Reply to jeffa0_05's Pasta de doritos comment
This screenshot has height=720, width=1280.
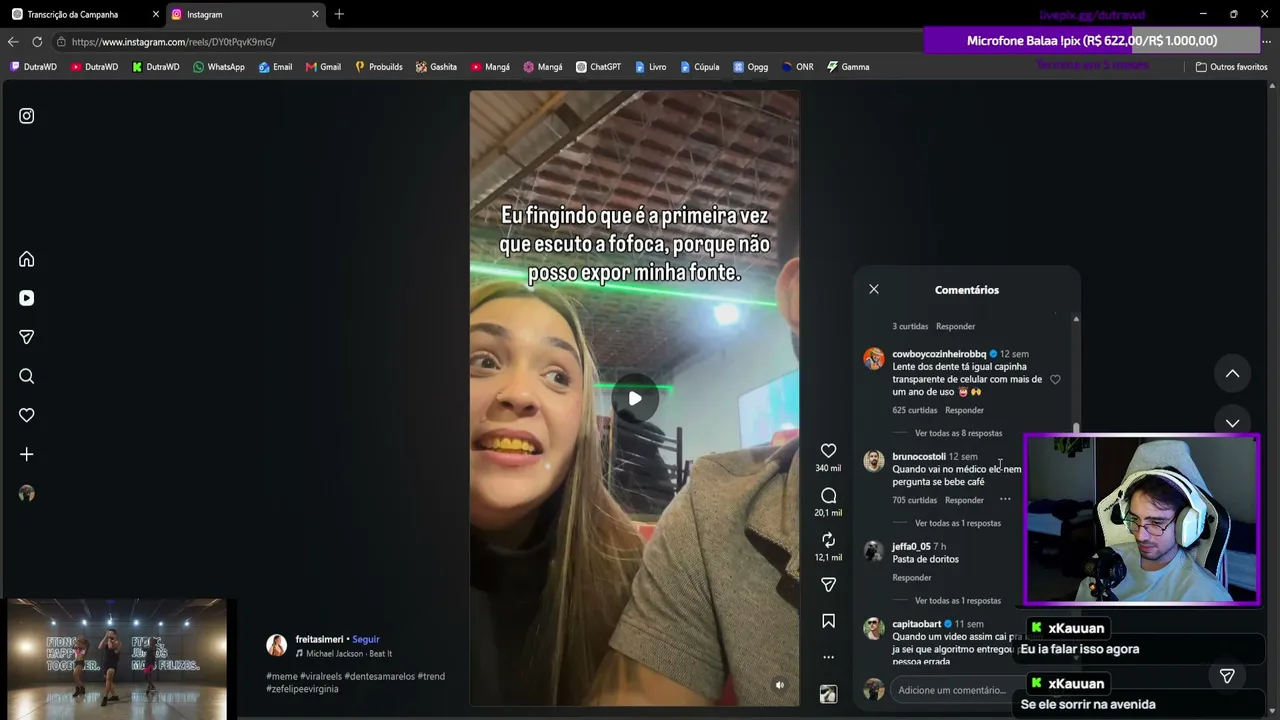912,578
